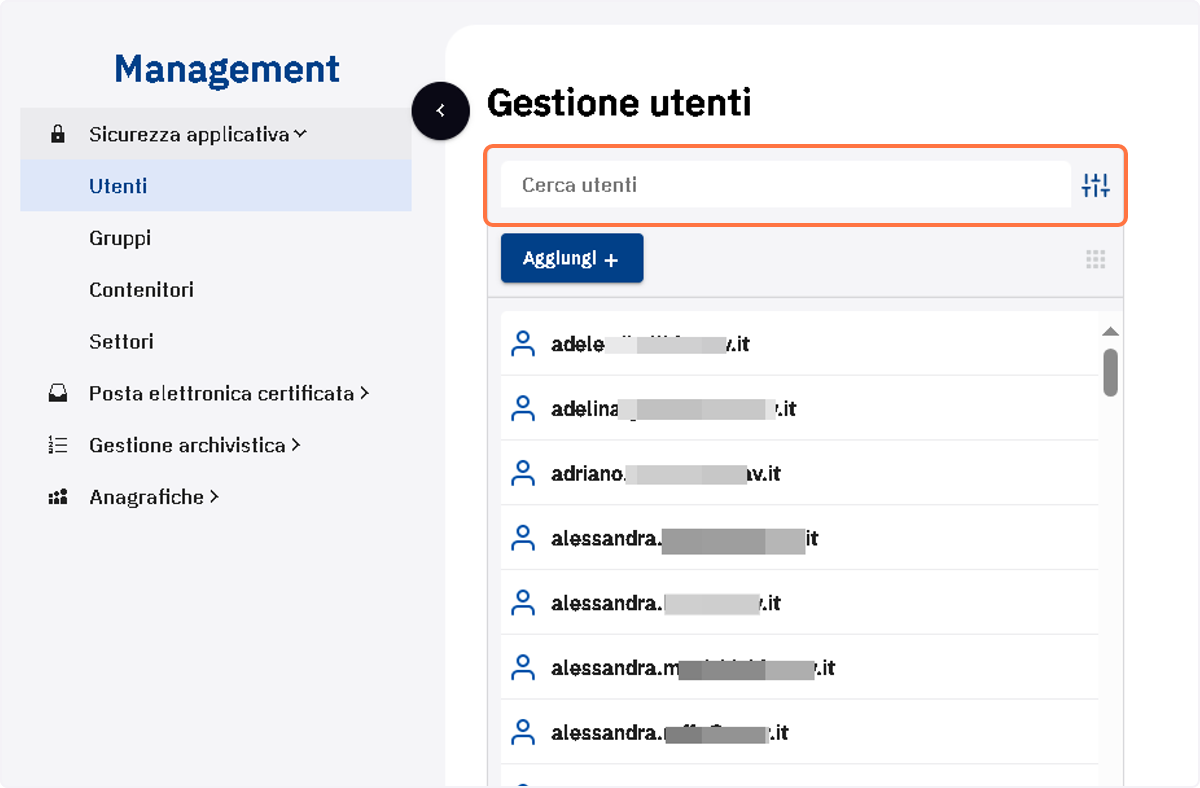Click the people icon beside Anagrafiche

58,498
